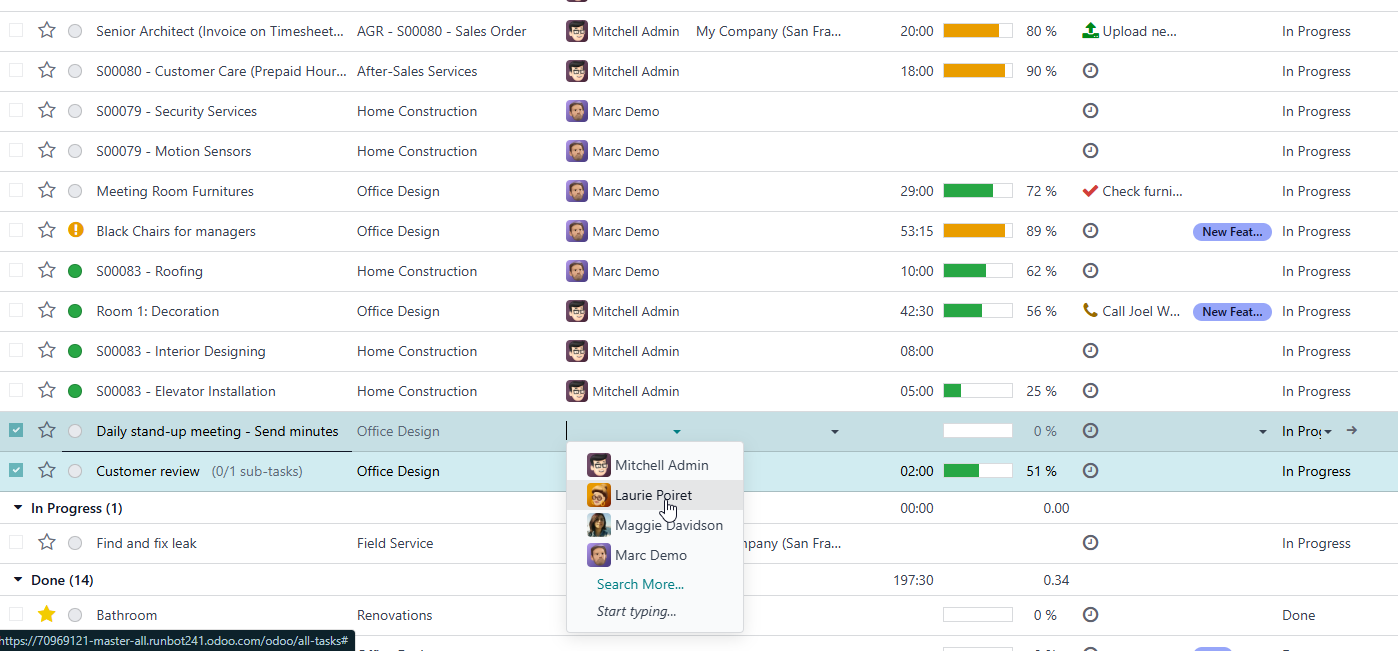Select Laurie Poiret from the assignee list
Image resolution: width=1398 pixels, height=651 pixels.
coord(653,495)
